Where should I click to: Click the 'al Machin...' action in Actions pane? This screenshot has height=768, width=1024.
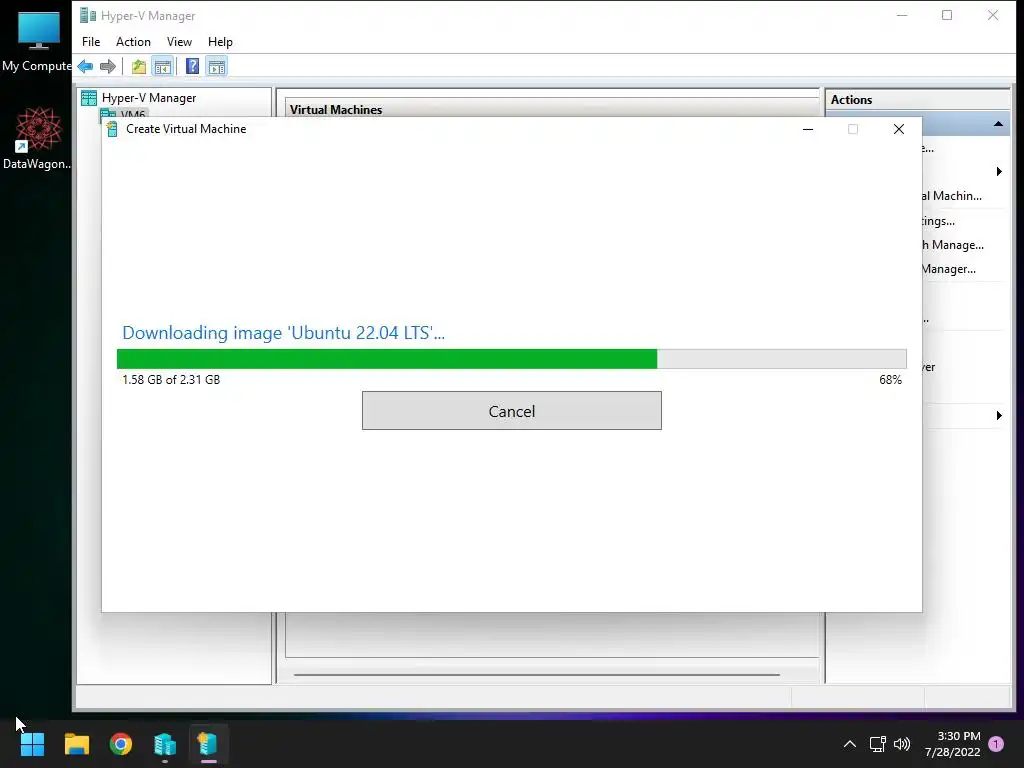952,196
